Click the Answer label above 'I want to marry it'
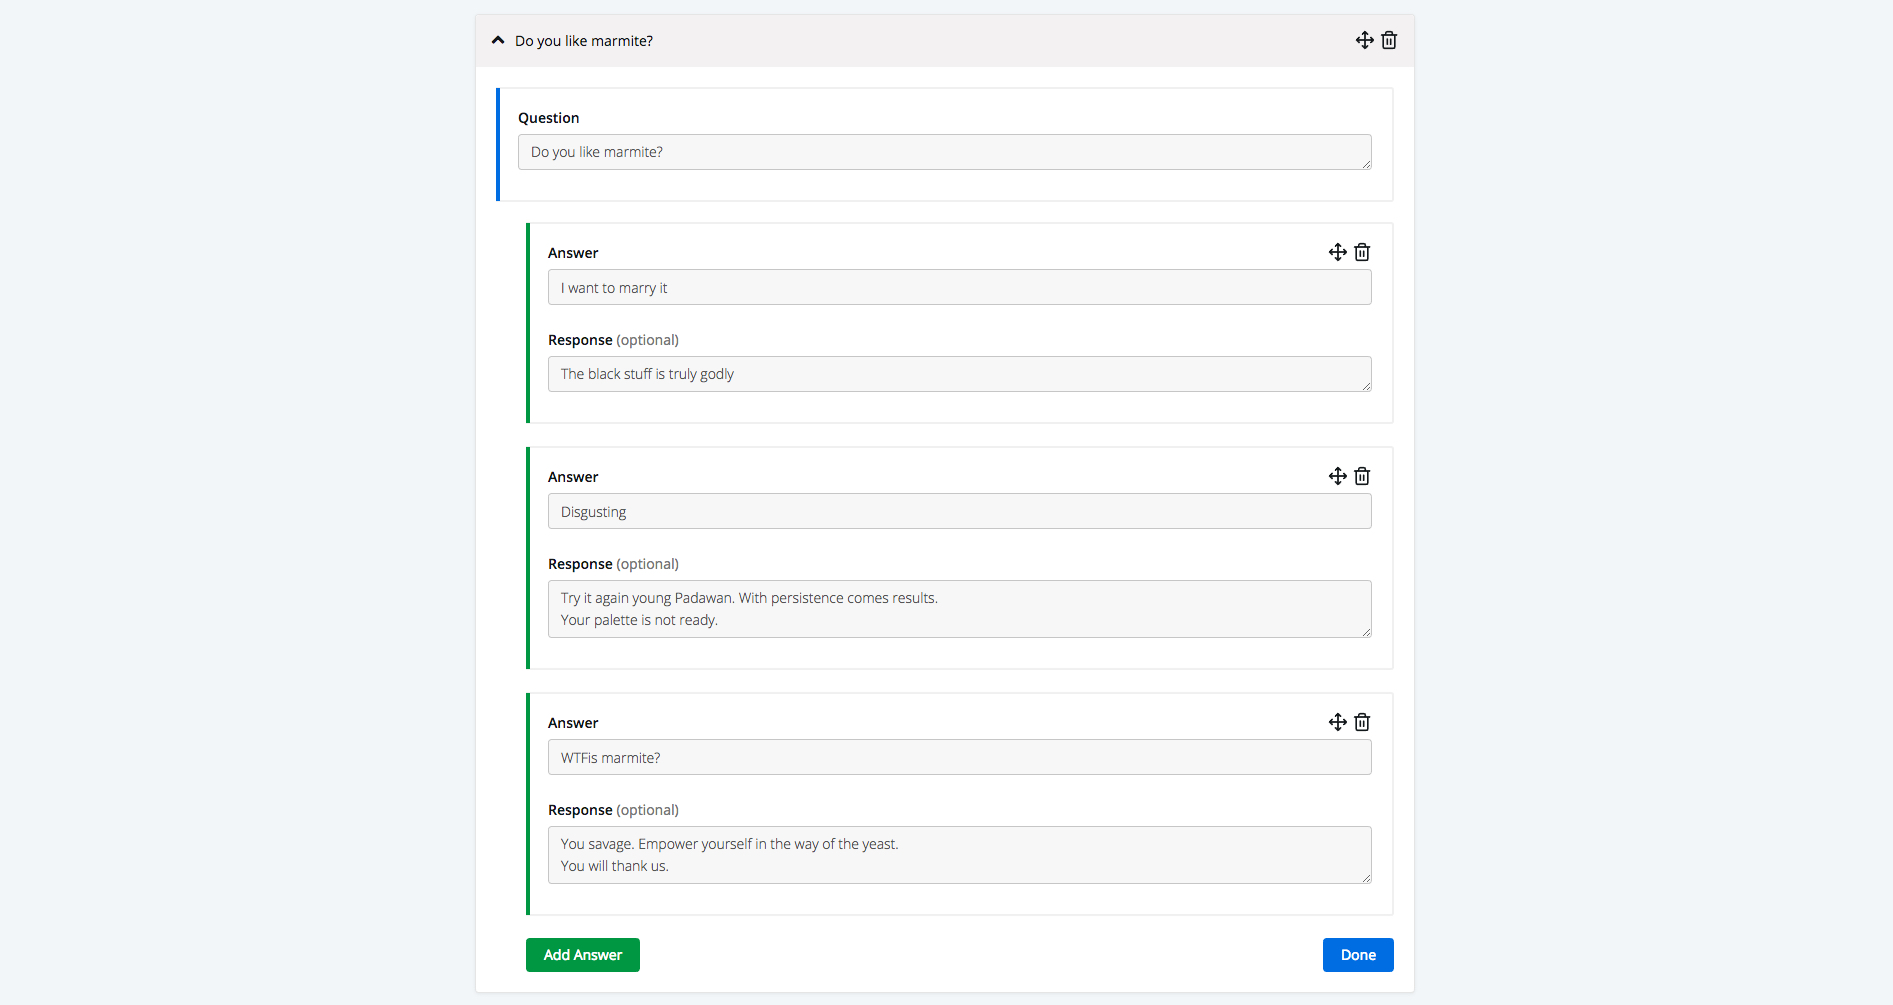 (573, 253)
